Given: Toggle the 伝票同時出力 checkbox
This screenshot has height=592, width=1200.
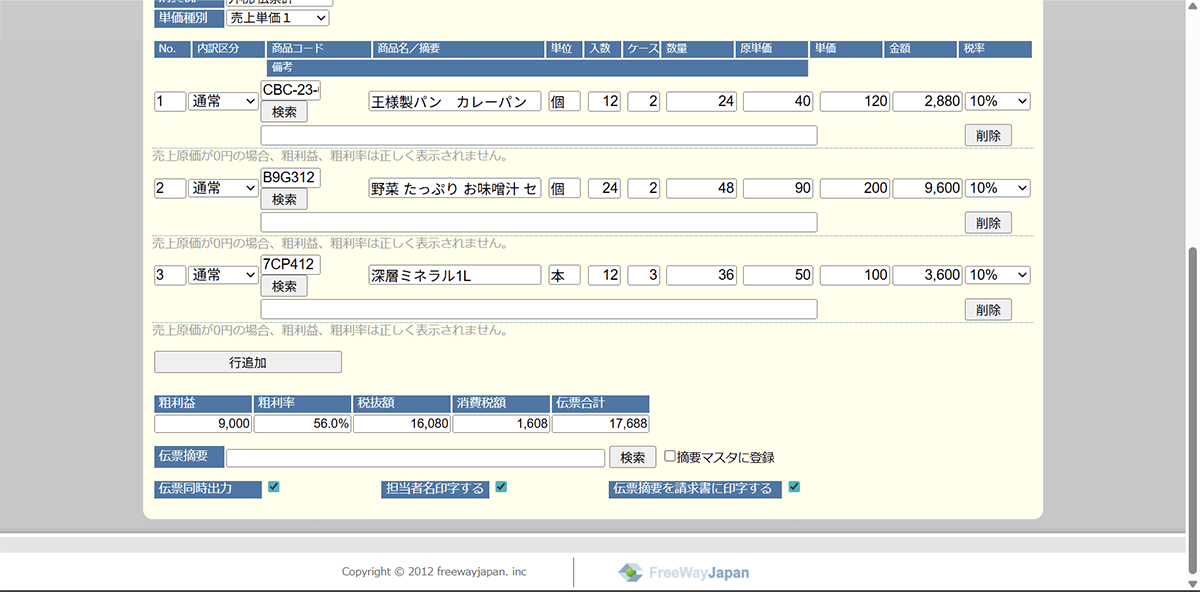Looking at the screenshot, I should click(x=273, y=487).
